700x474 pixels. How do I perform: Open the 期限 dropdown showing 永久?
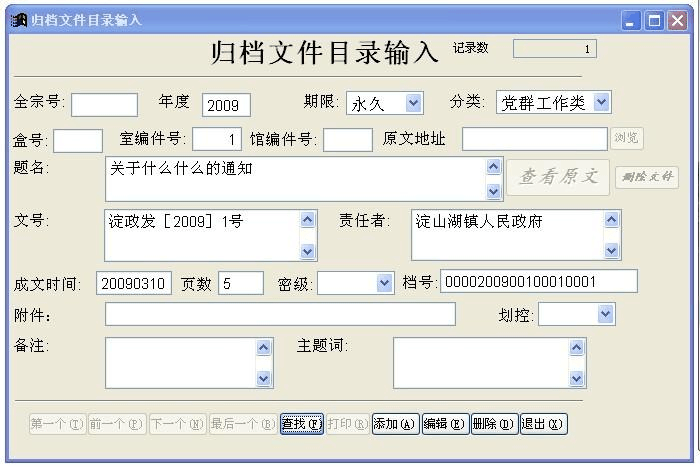(x=413, y=104)
